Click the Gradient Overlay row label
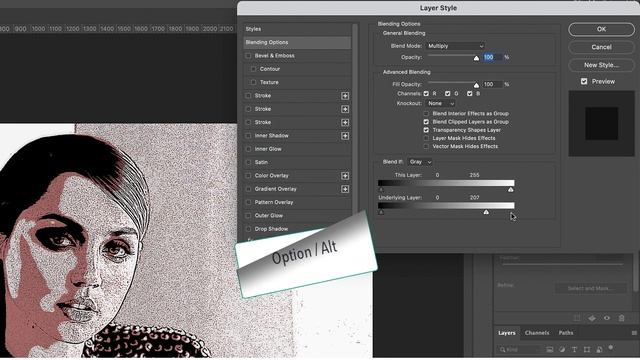This screenshot has height=360, width=640. click(276, 189)
